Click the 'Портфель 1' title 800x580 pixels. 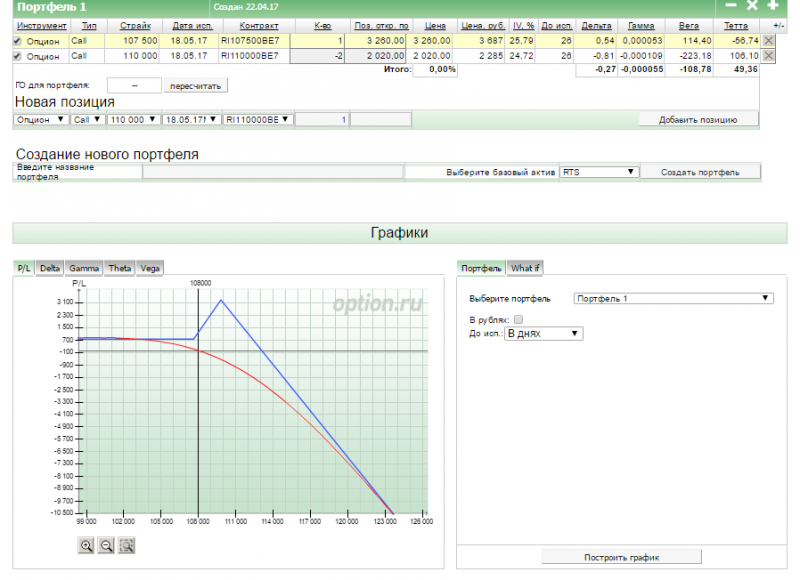click(x=52, y=7)
